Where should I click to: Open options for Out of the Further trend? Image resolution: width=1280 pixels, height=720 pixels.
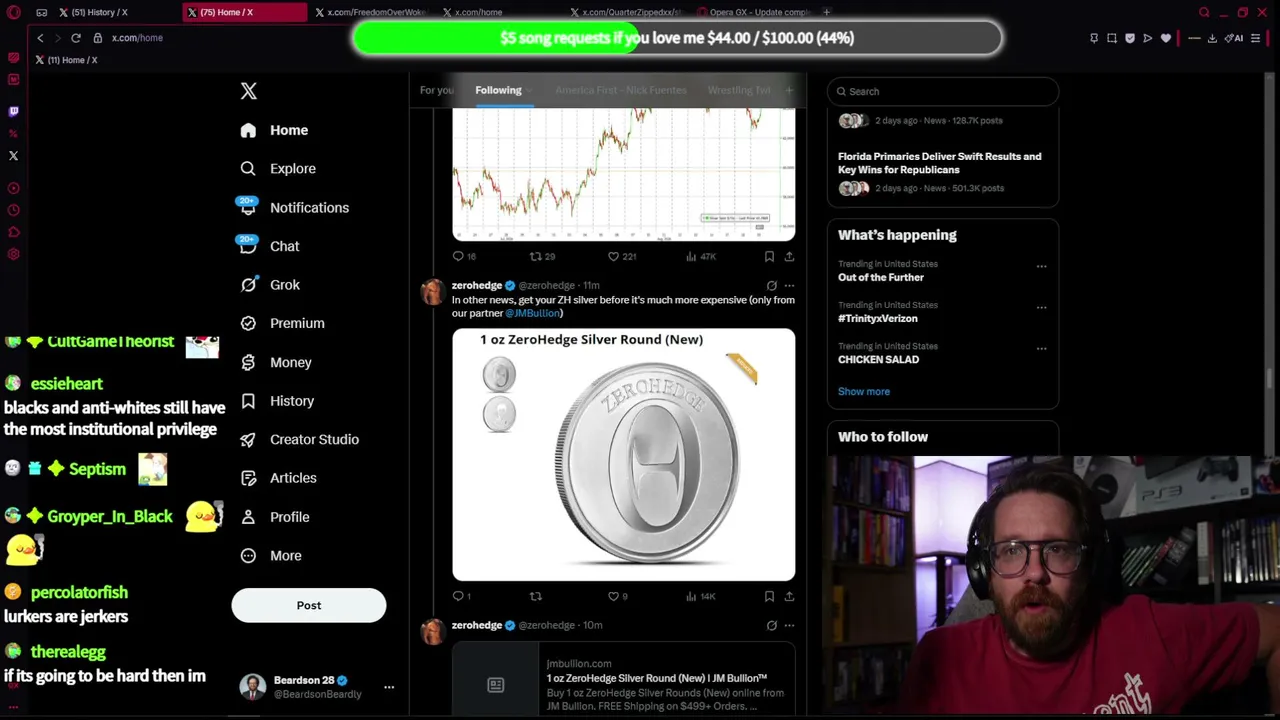(x=1041, y=267)
